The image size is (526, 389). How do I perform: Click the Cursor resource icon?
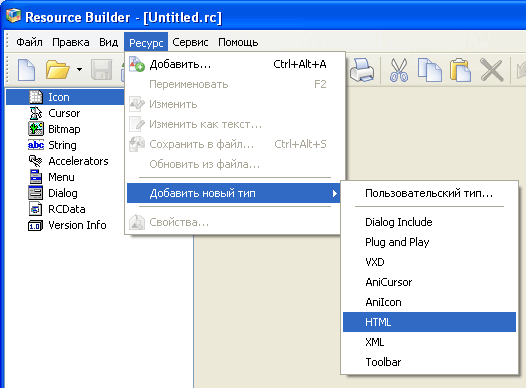click(x=36, y=113)
